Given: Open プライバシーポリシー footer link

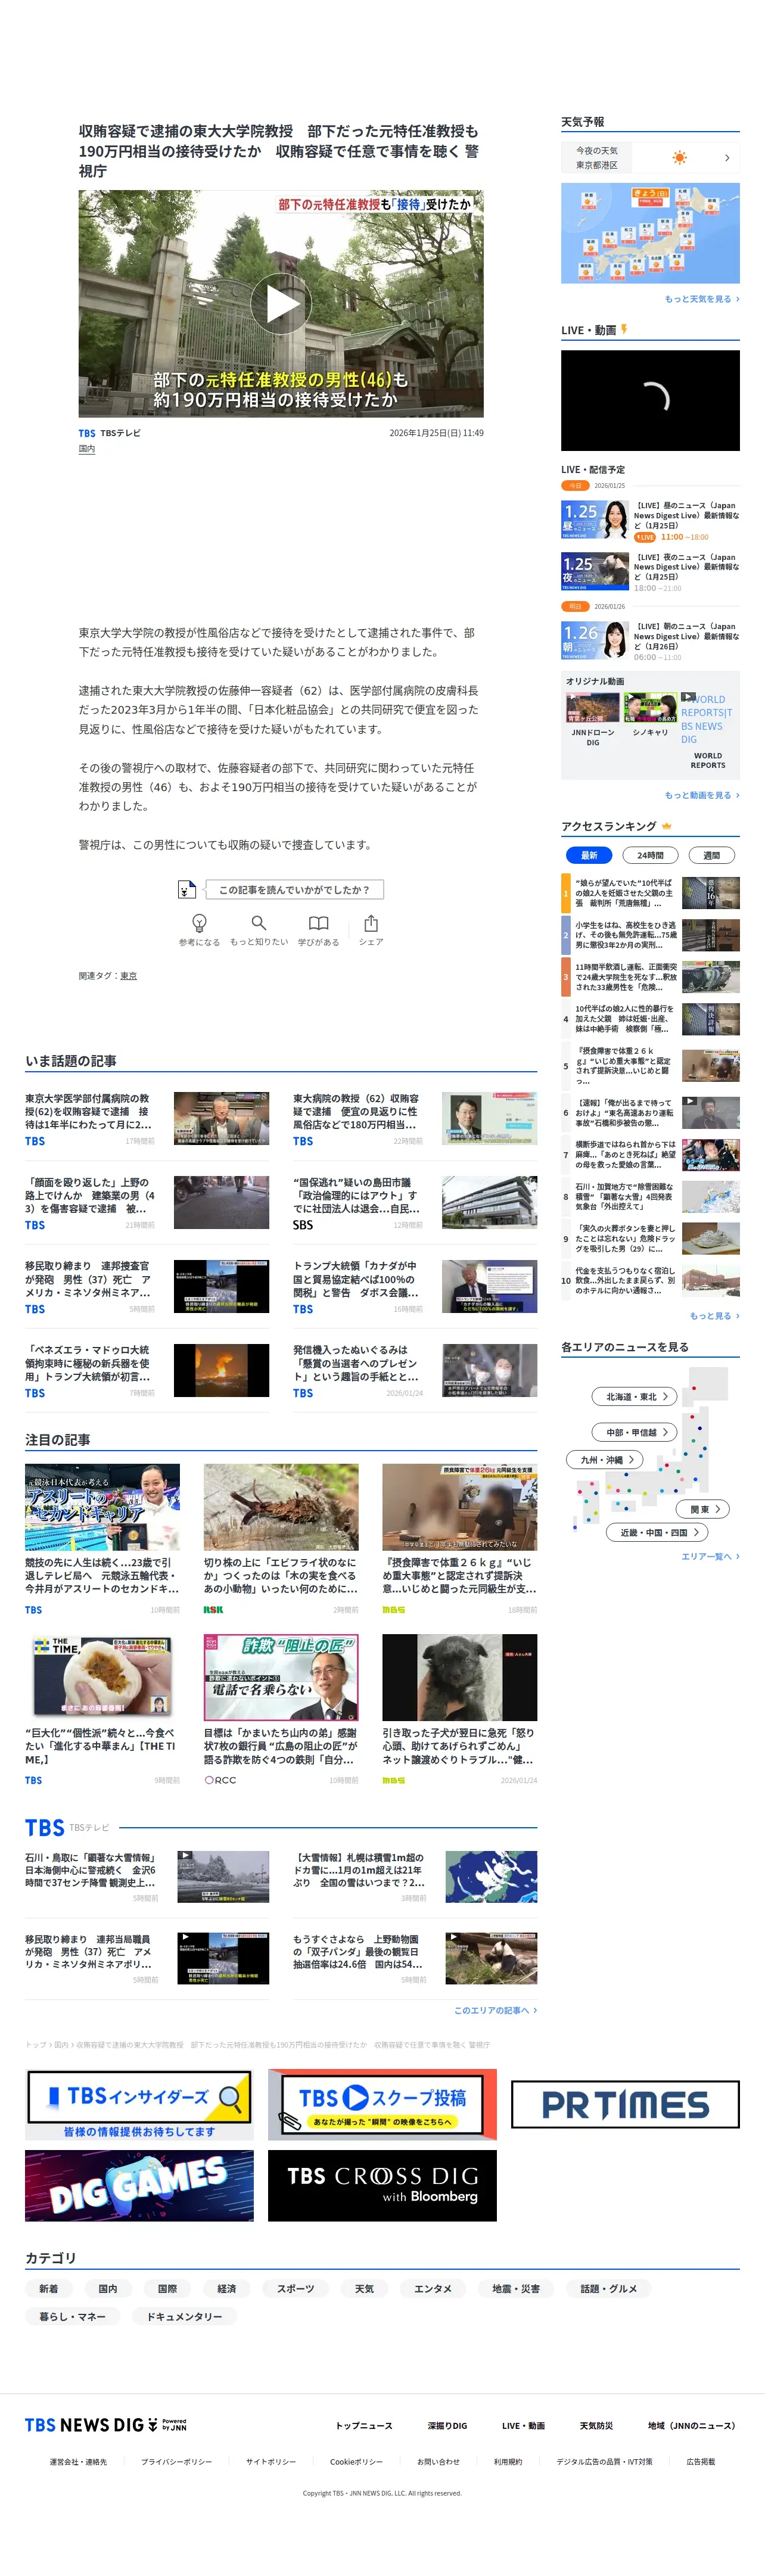Looking at the screenshot, I should point(176,2462).
